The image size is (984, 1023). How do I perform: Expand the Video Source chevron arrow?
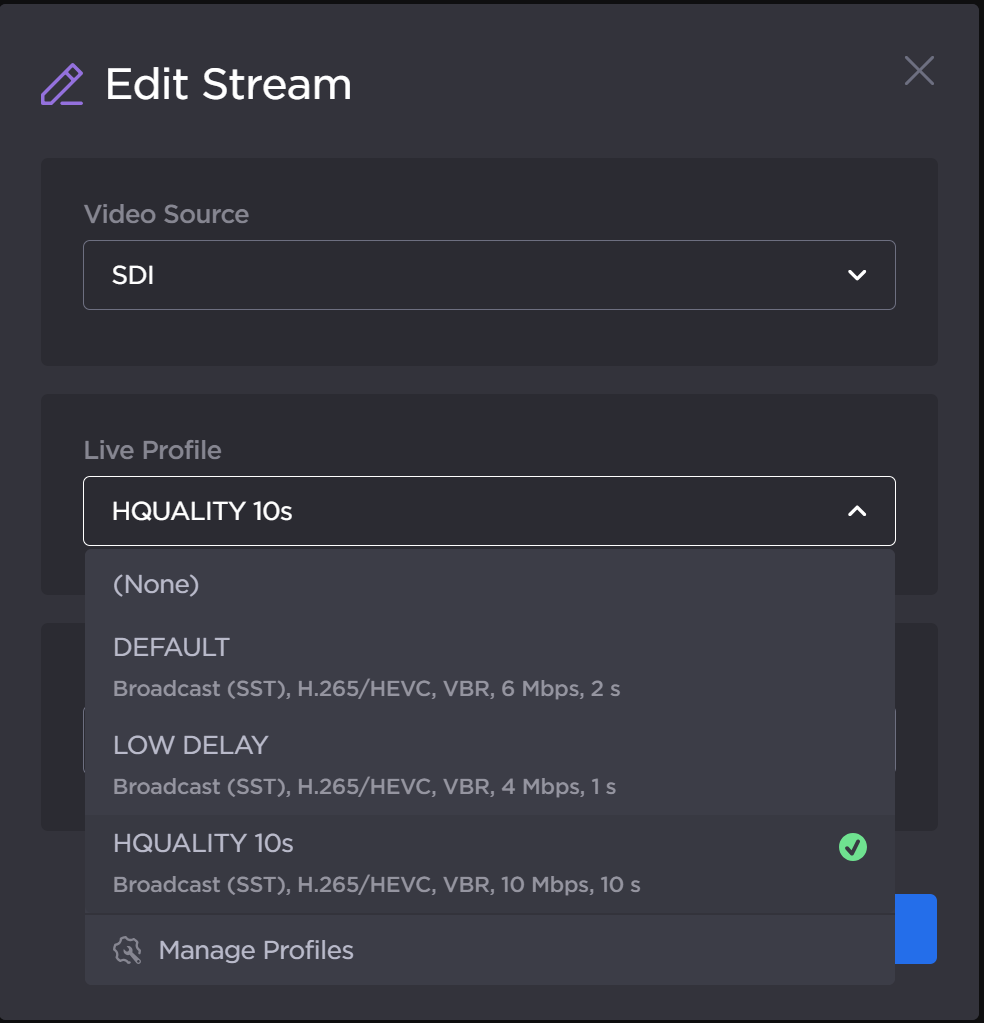[856, 275]
